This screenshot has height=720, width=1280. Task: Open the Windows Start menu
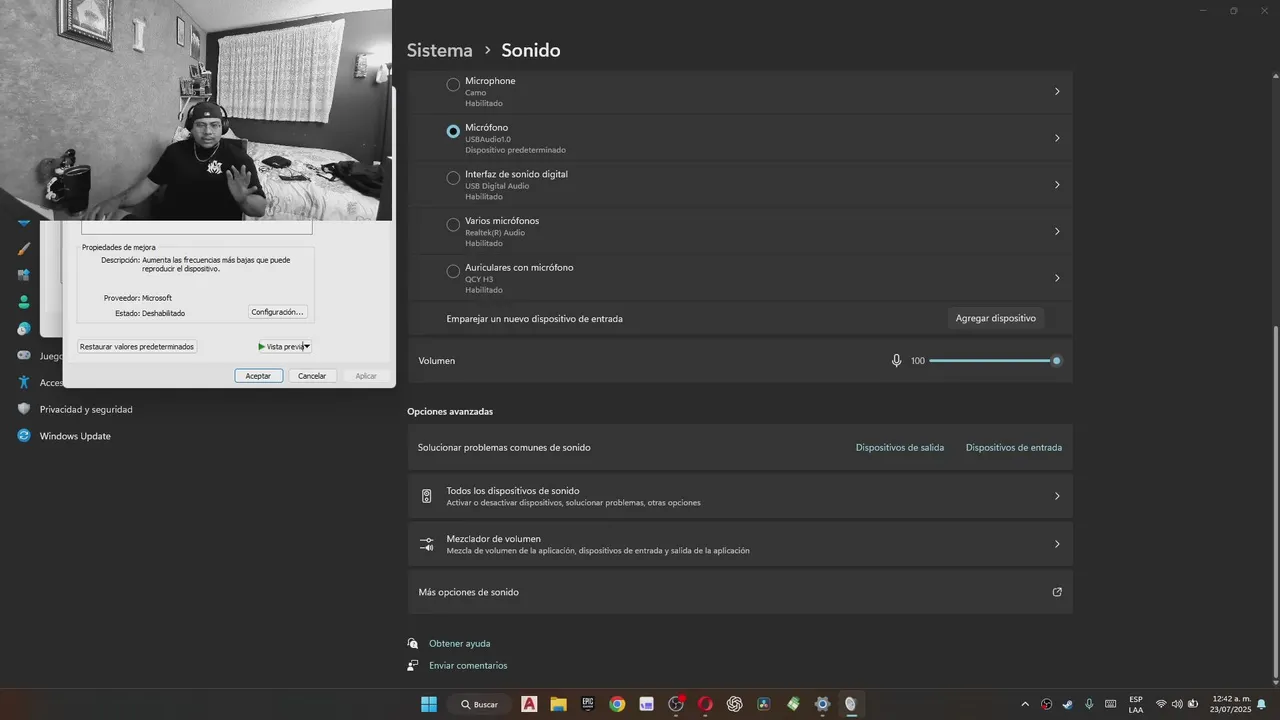[429, 704]
